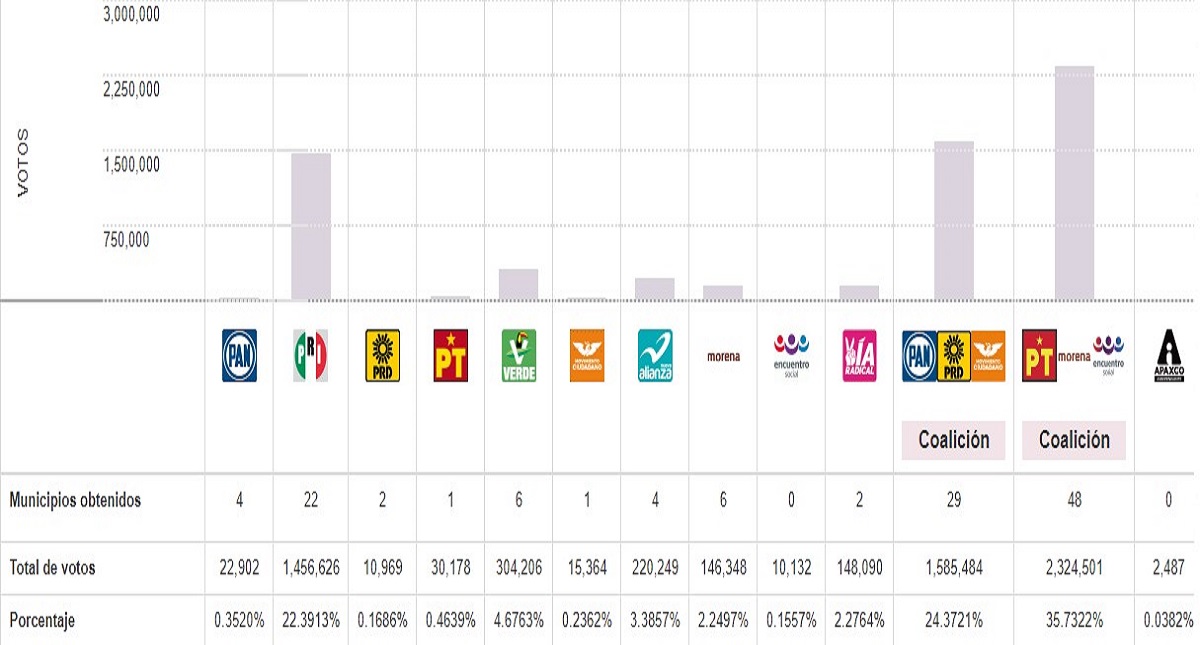Click the standalone Movimiento Ciudadano logo
The height and width of the screenshot is (645, 1200).
pos(586,356)
